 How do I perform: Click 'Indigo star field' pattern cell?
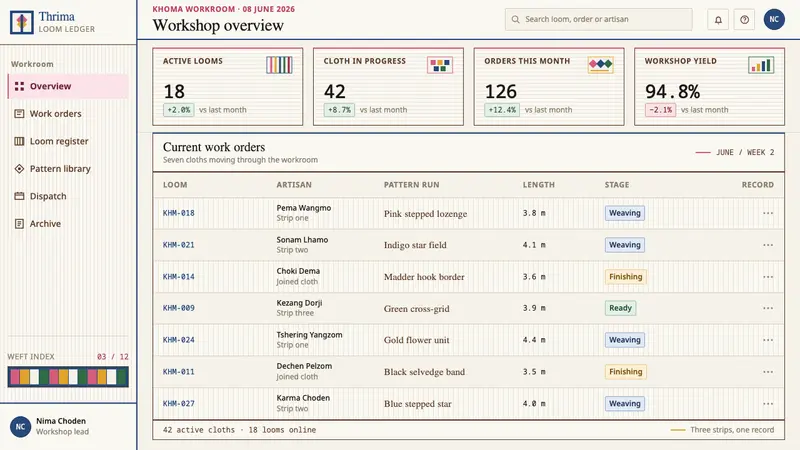(x=415, y=245)
